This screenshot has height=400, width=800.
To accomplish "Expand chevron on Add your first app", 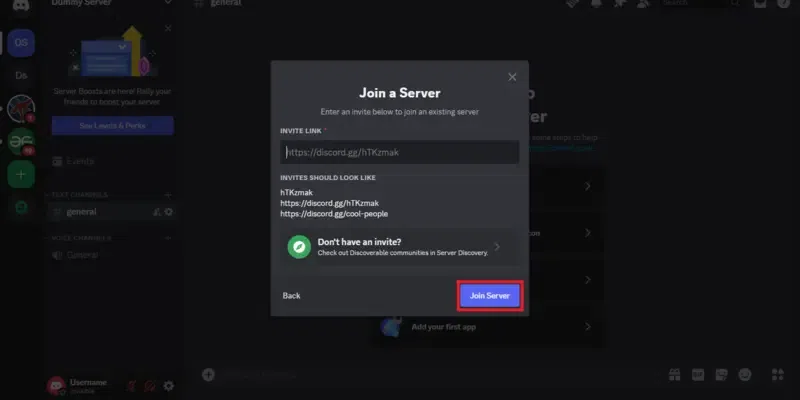I will (x=588, y=327).
